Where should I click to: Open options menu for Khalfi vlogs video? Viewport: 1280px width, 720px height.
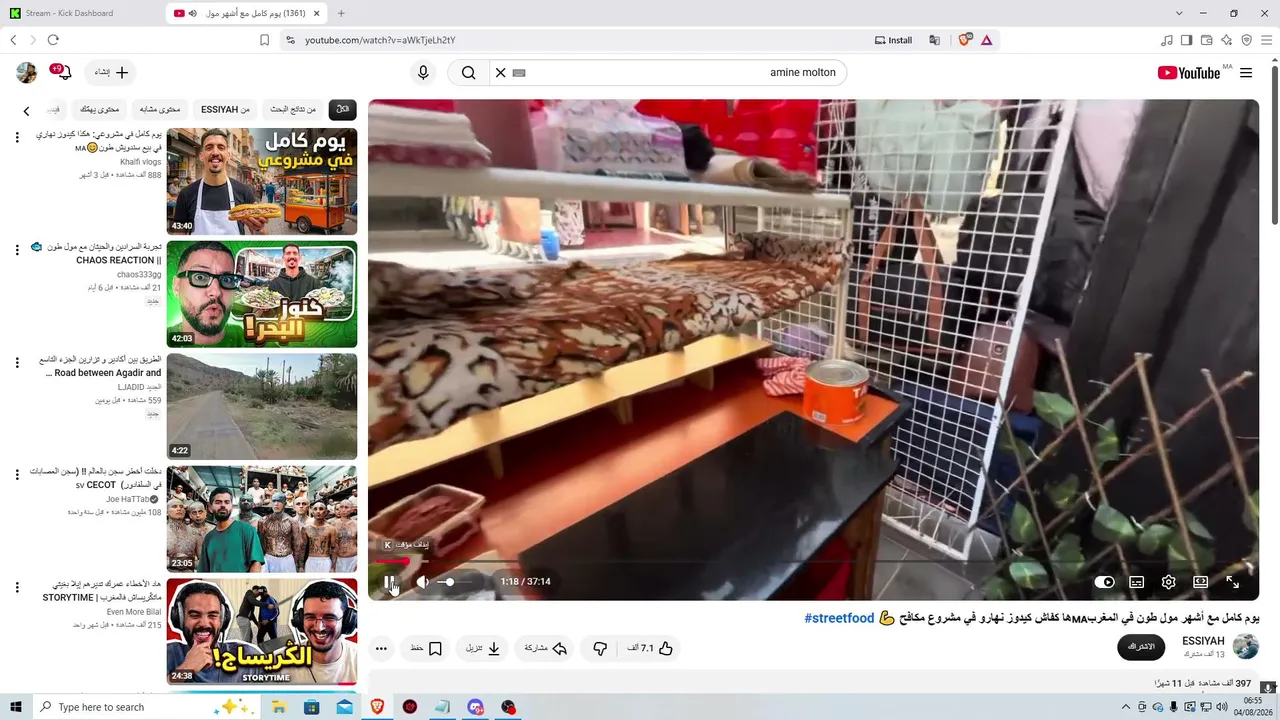point(17,137)
